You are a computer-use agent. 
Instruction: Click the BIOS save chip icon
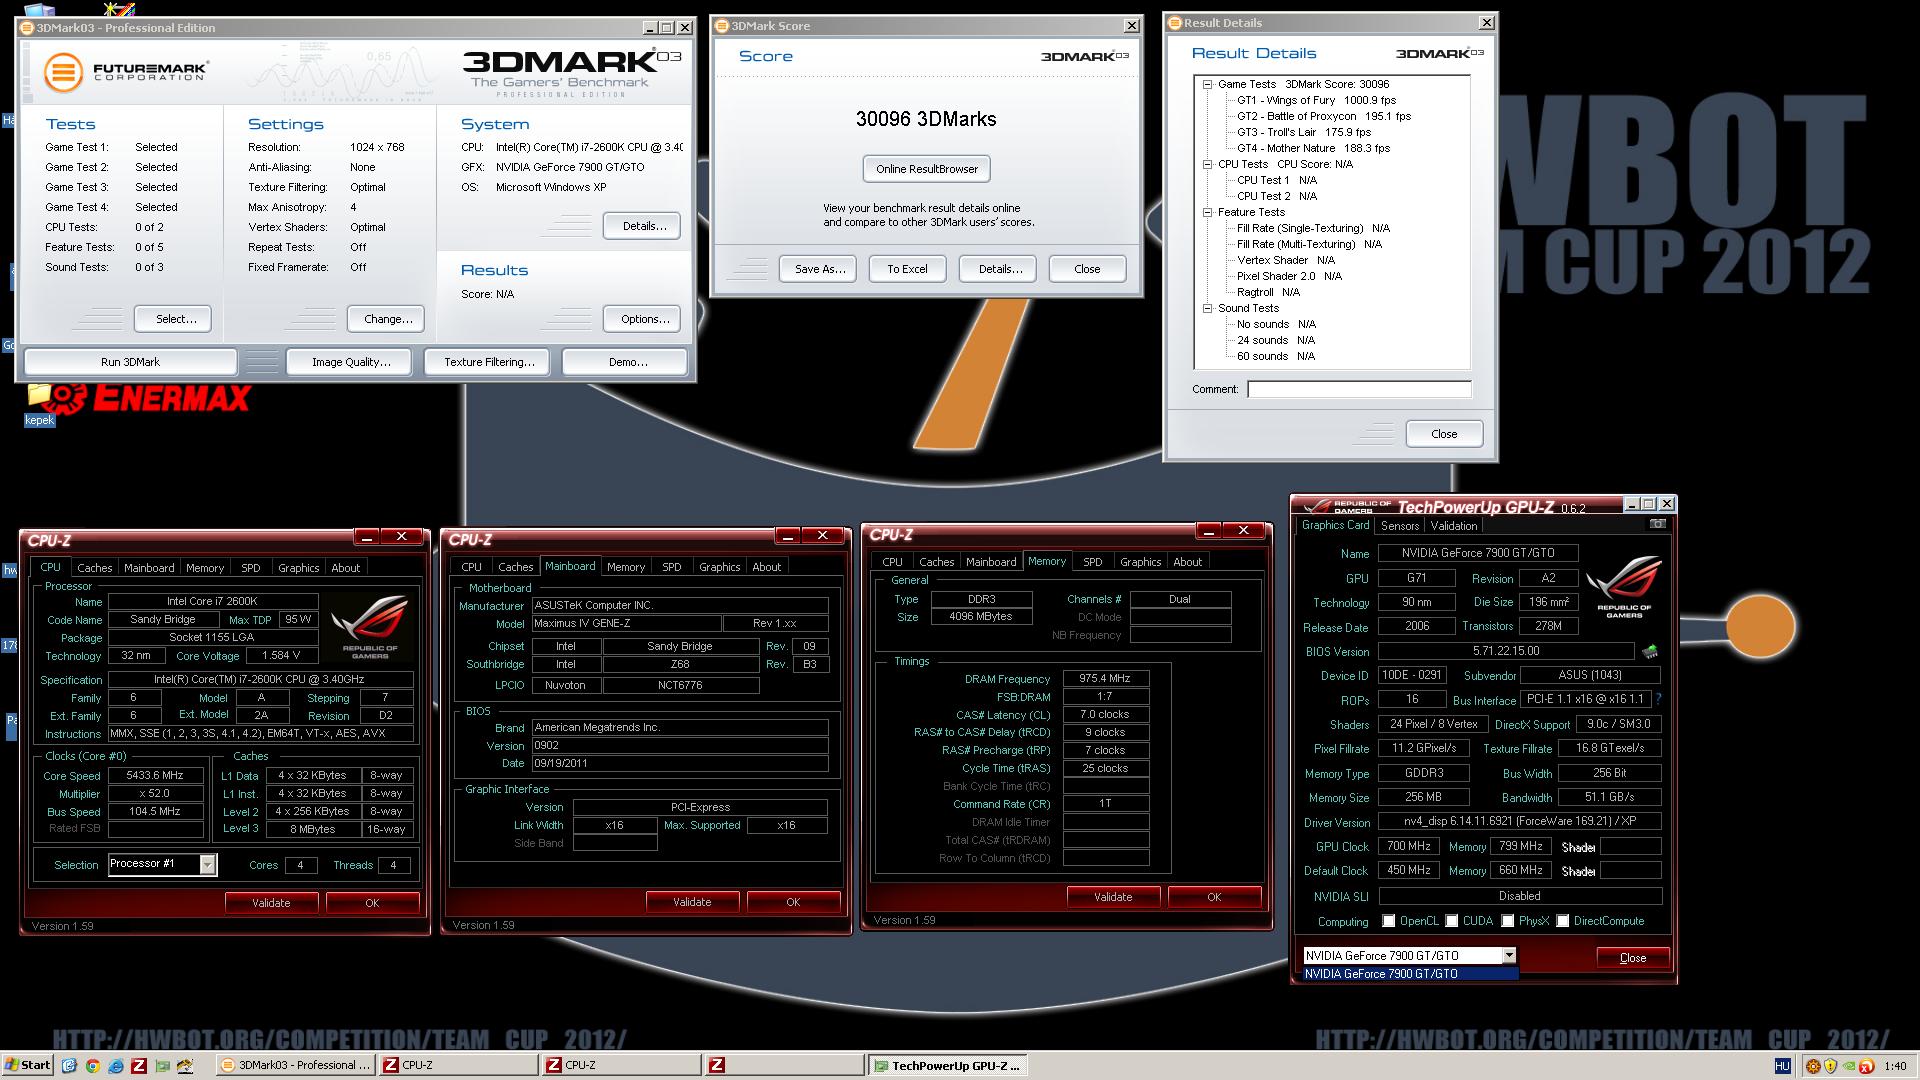1649,651
